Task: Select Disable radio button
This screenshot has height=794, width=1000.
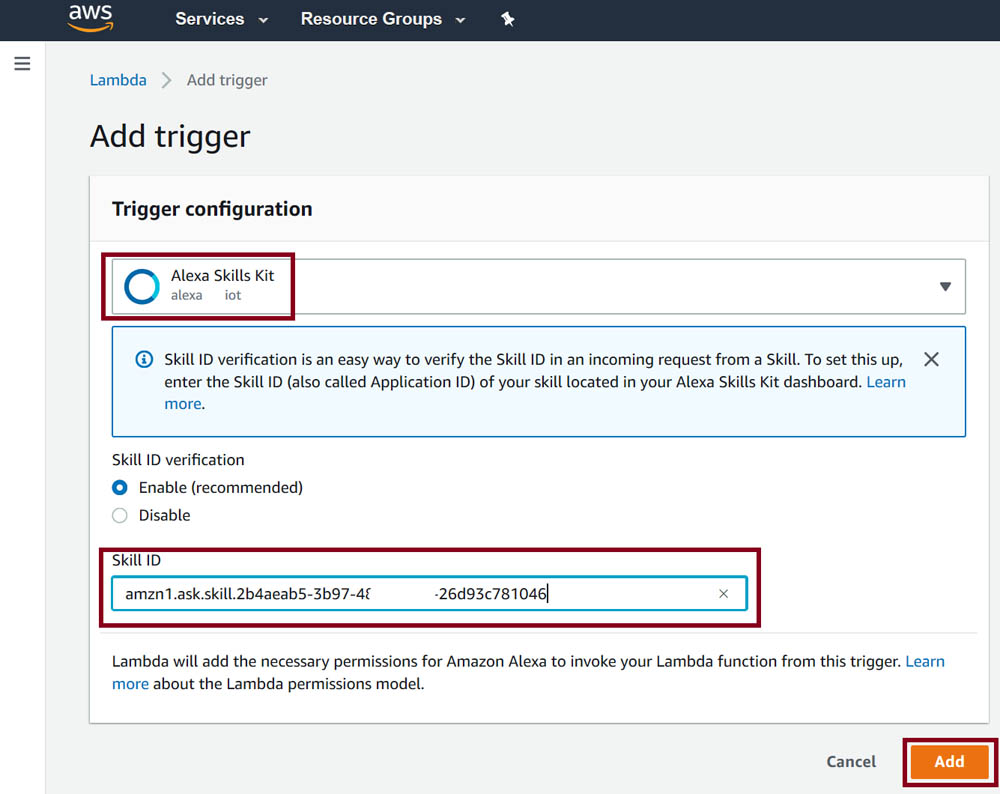Action: pyautogui.click(x=119, y=515)
